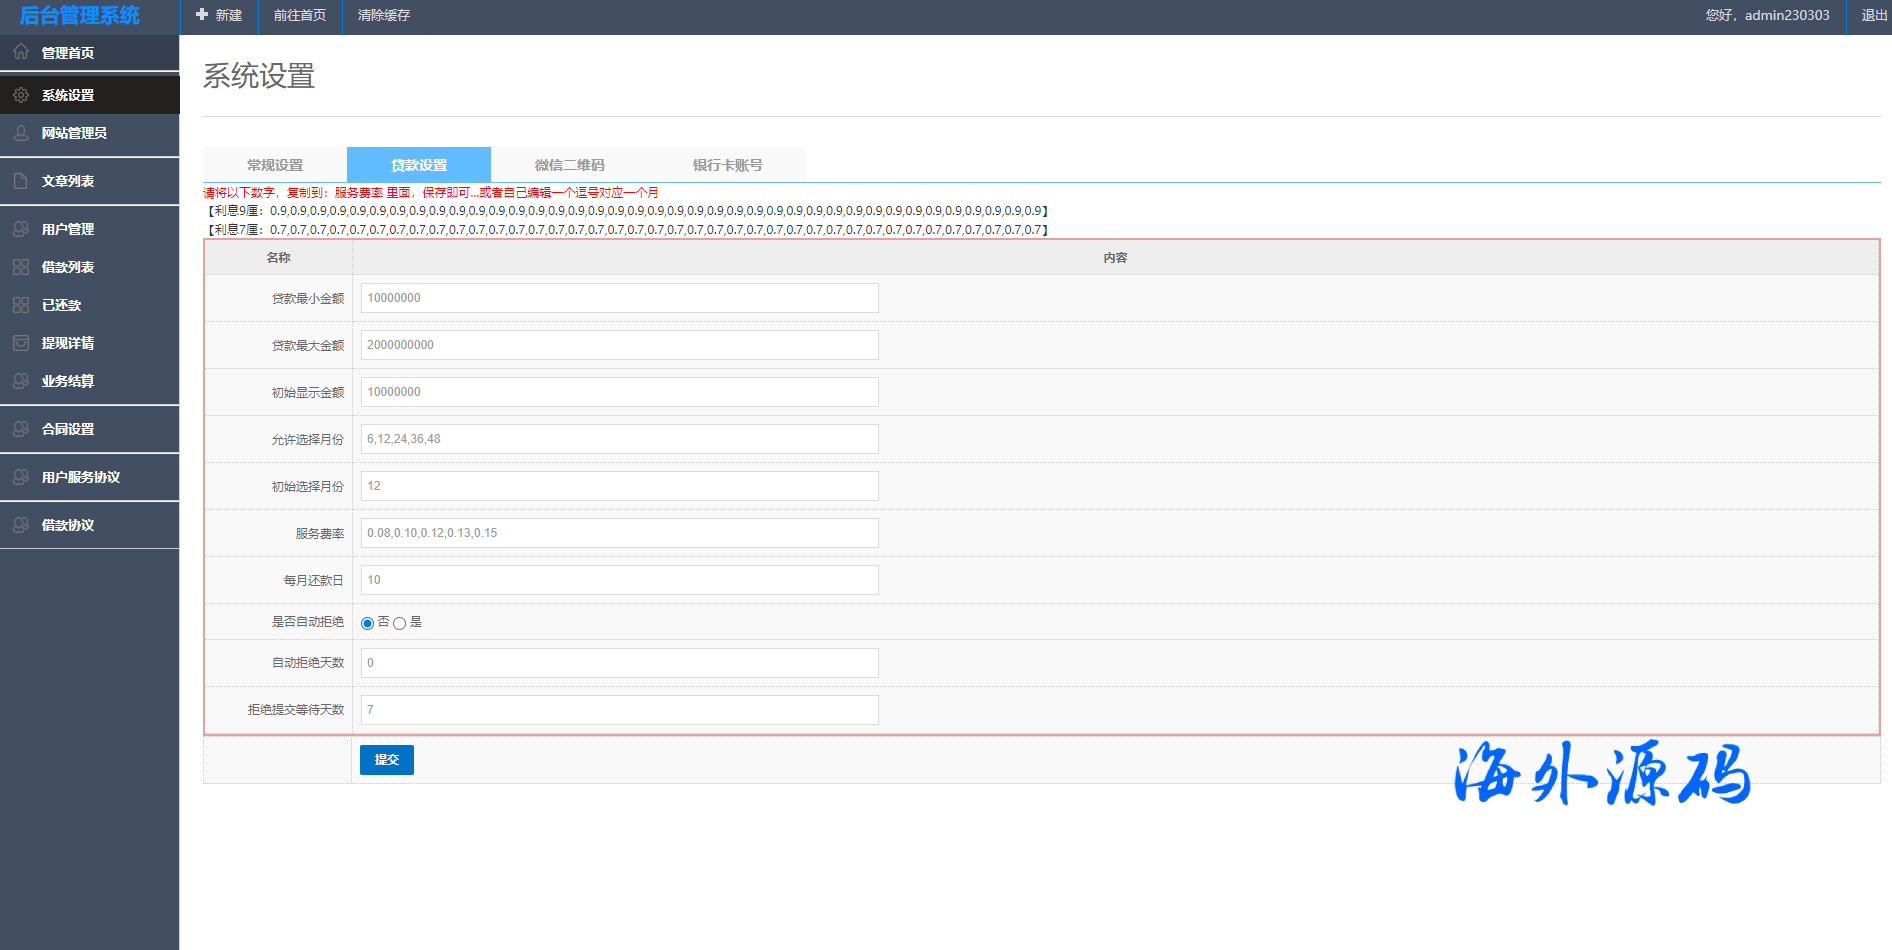Open the 银行卡账号 tab
The width and height of the screenshot is (1892, 950).
727,165
